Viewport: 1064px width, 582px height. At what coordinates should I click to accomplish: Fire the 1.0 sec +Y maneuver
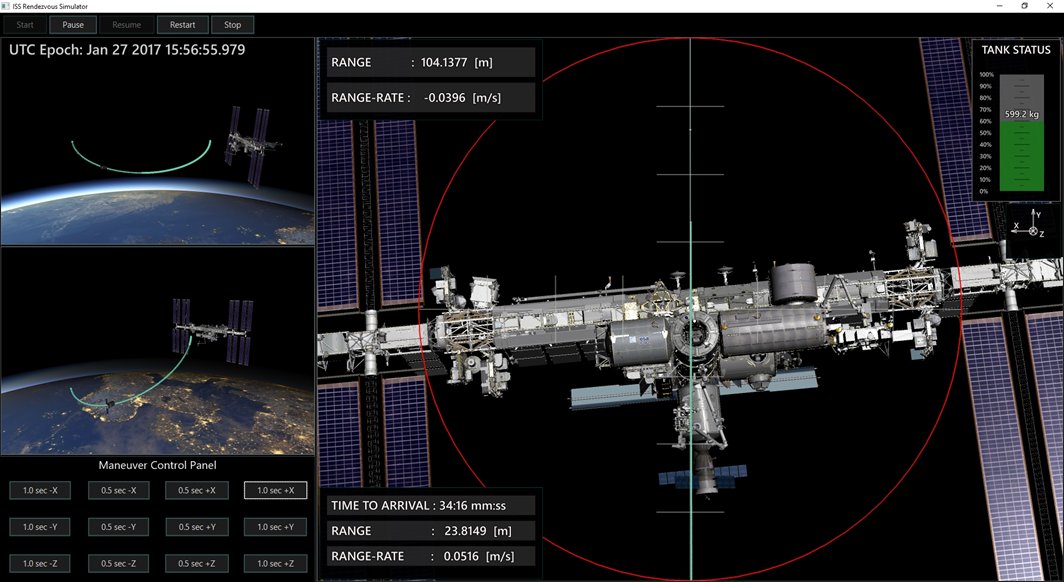click(x=275, y=527)
